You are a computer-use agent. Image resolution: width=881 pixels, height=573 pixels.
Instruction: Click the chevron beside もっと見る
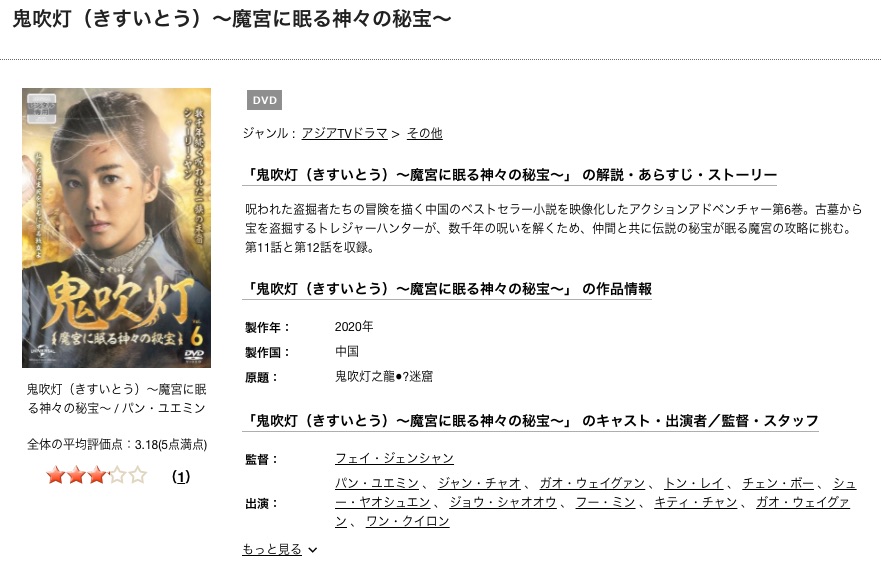(x=313, y=550)
